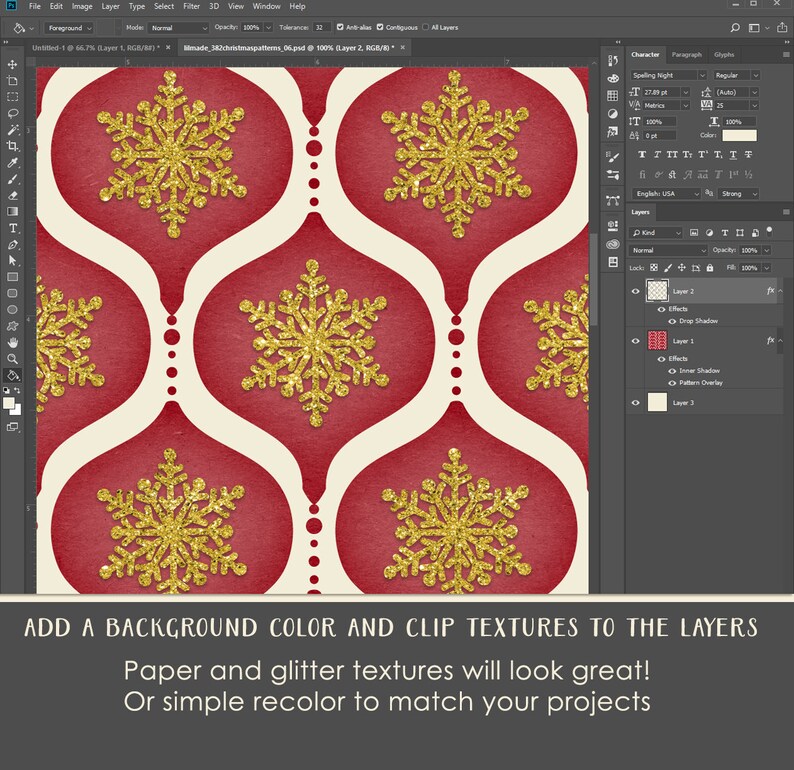Select the Ellipse tool
794x770 pixels.
click(13, 309)
